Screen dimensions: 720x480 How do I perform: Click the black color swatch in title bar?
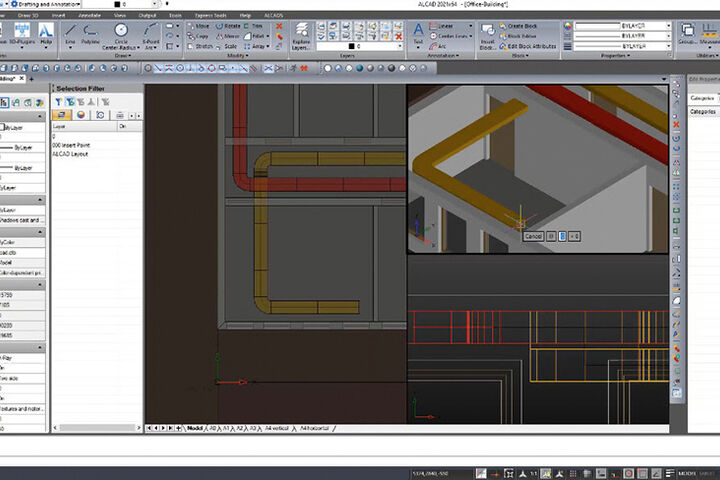pos(117,4)
